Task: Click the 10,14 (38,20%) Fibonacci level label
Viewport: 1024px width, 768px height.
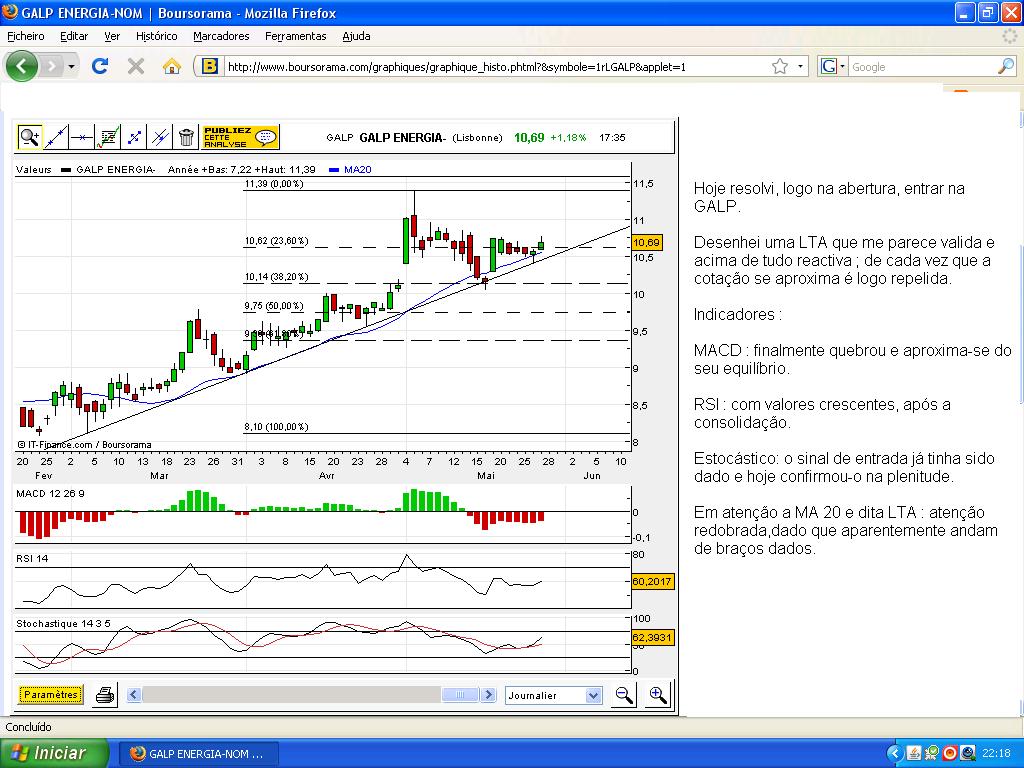Action: coord(276,277)
